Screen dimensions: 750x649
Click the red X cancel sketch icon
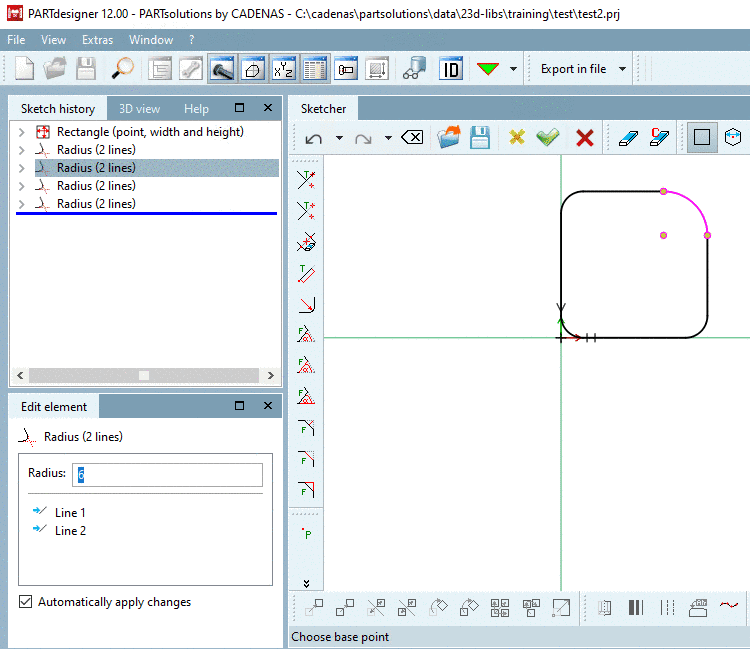click(585, 138)
